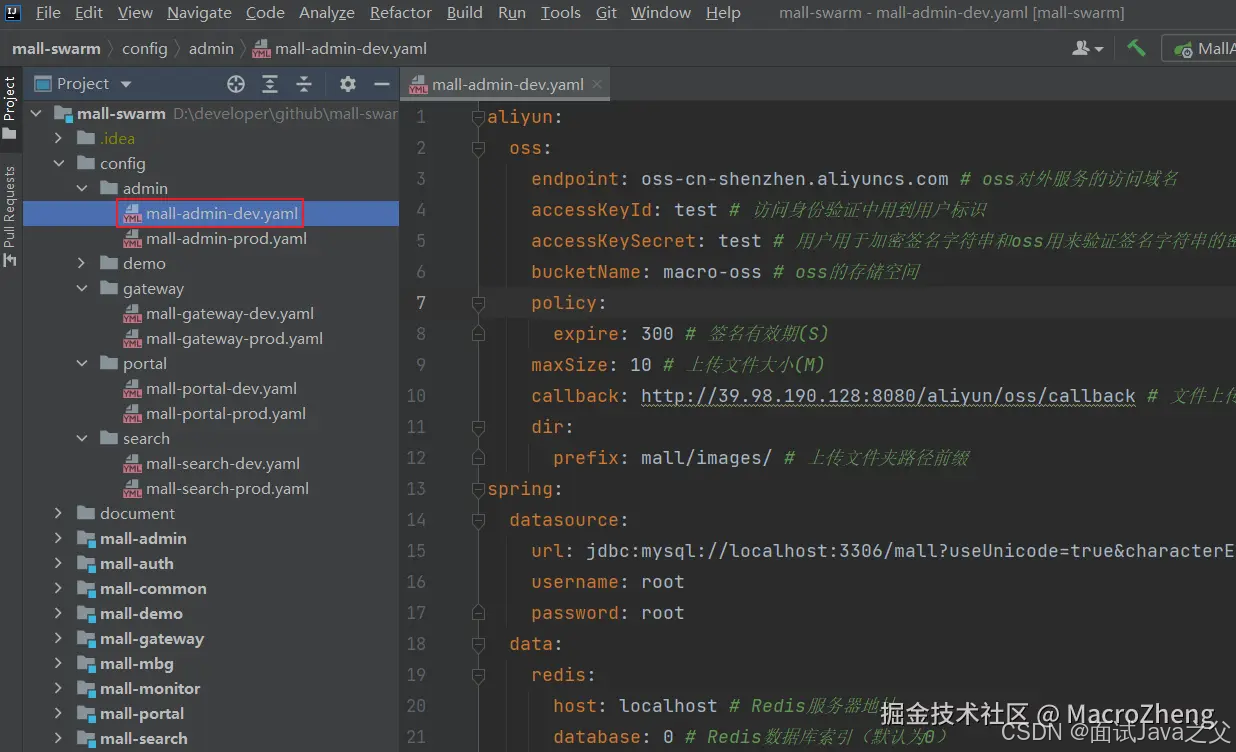Image resolution: width=1236 pixels, height=752 pixels.
Task: Open the Project tool window tab
Action: click(10, 108)
